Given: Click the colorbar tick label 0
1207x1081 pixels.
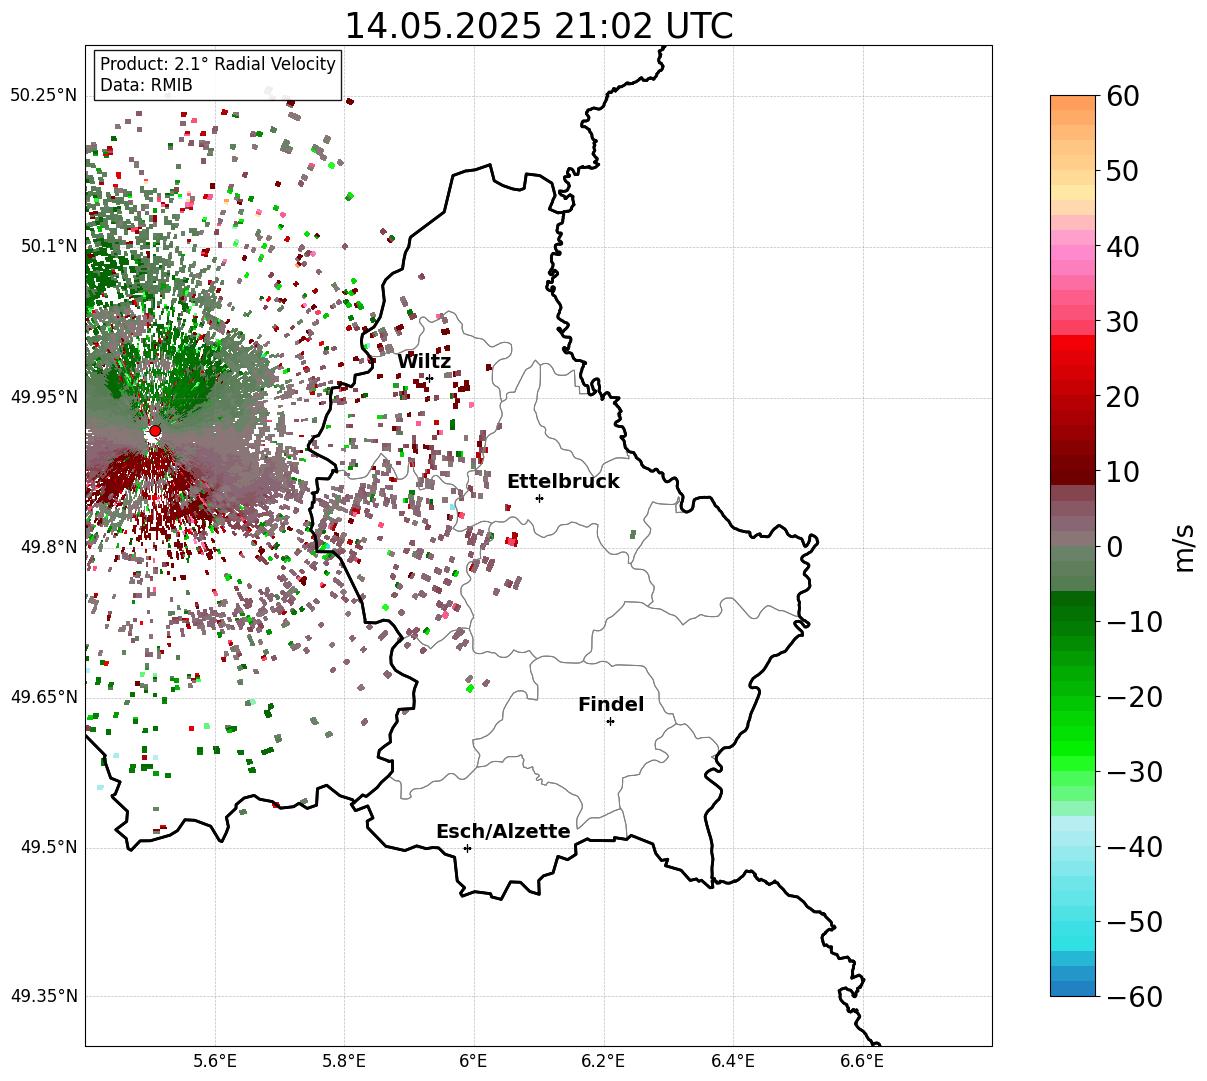Looking at the screenshot, I should [1114, 547].
